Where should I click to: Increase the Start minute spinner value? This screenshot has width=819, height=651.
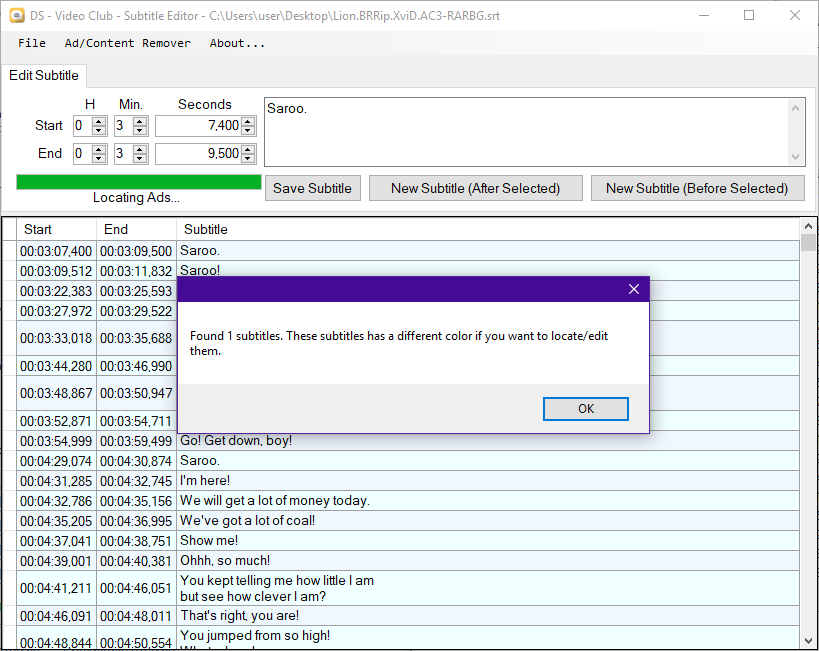(x=139, y=121)
